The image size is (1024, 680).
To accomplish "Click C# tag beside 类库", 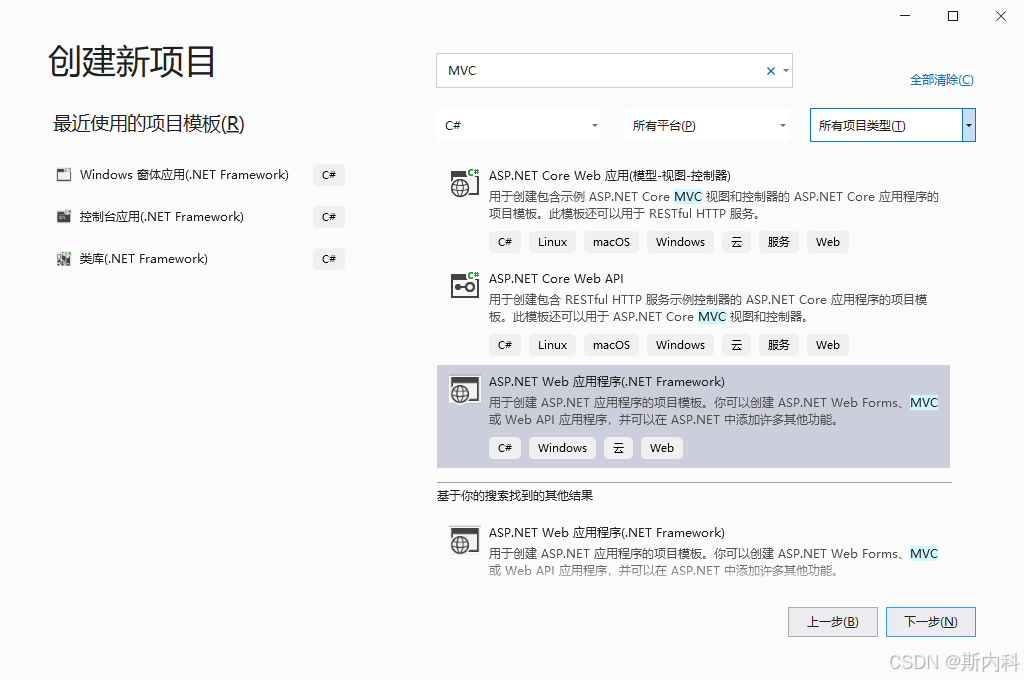I will click(328, 259).
